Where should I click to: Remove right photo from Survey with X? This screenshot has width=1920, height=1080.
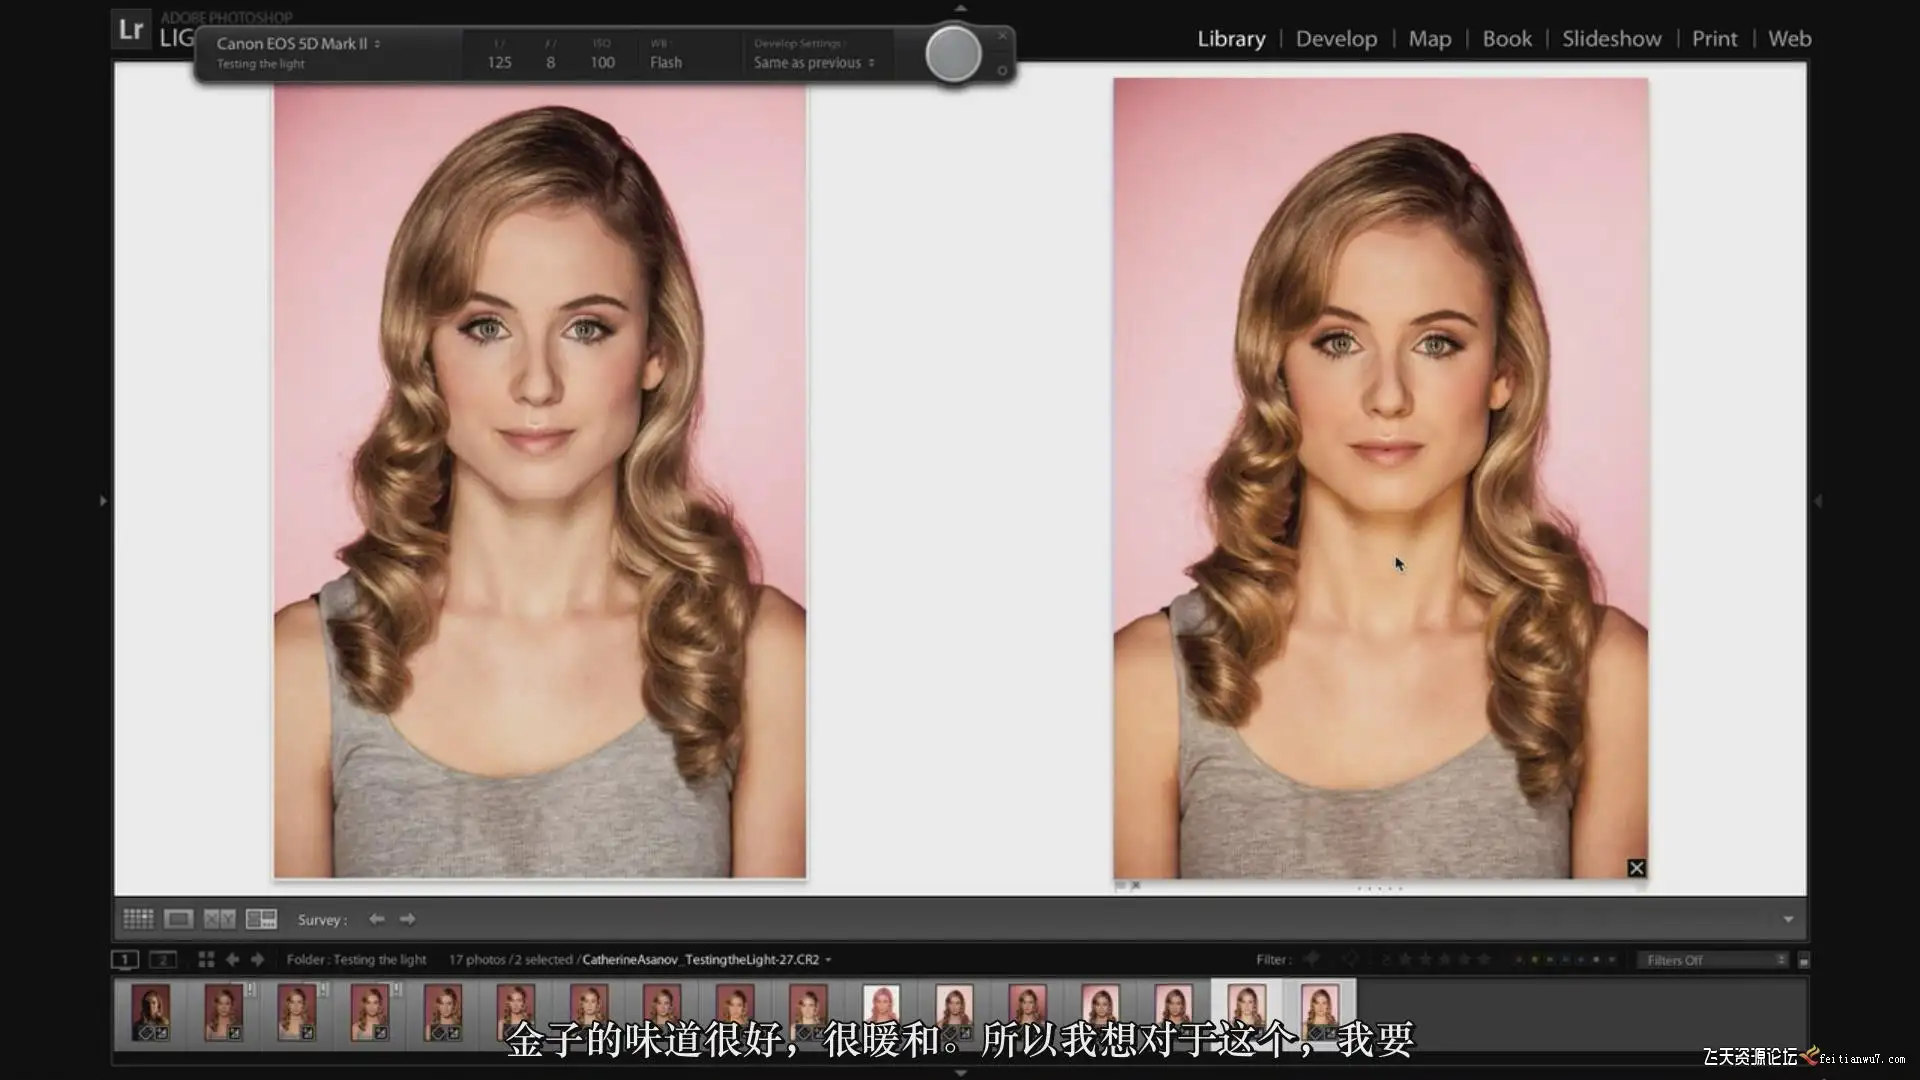(1636, 868)
